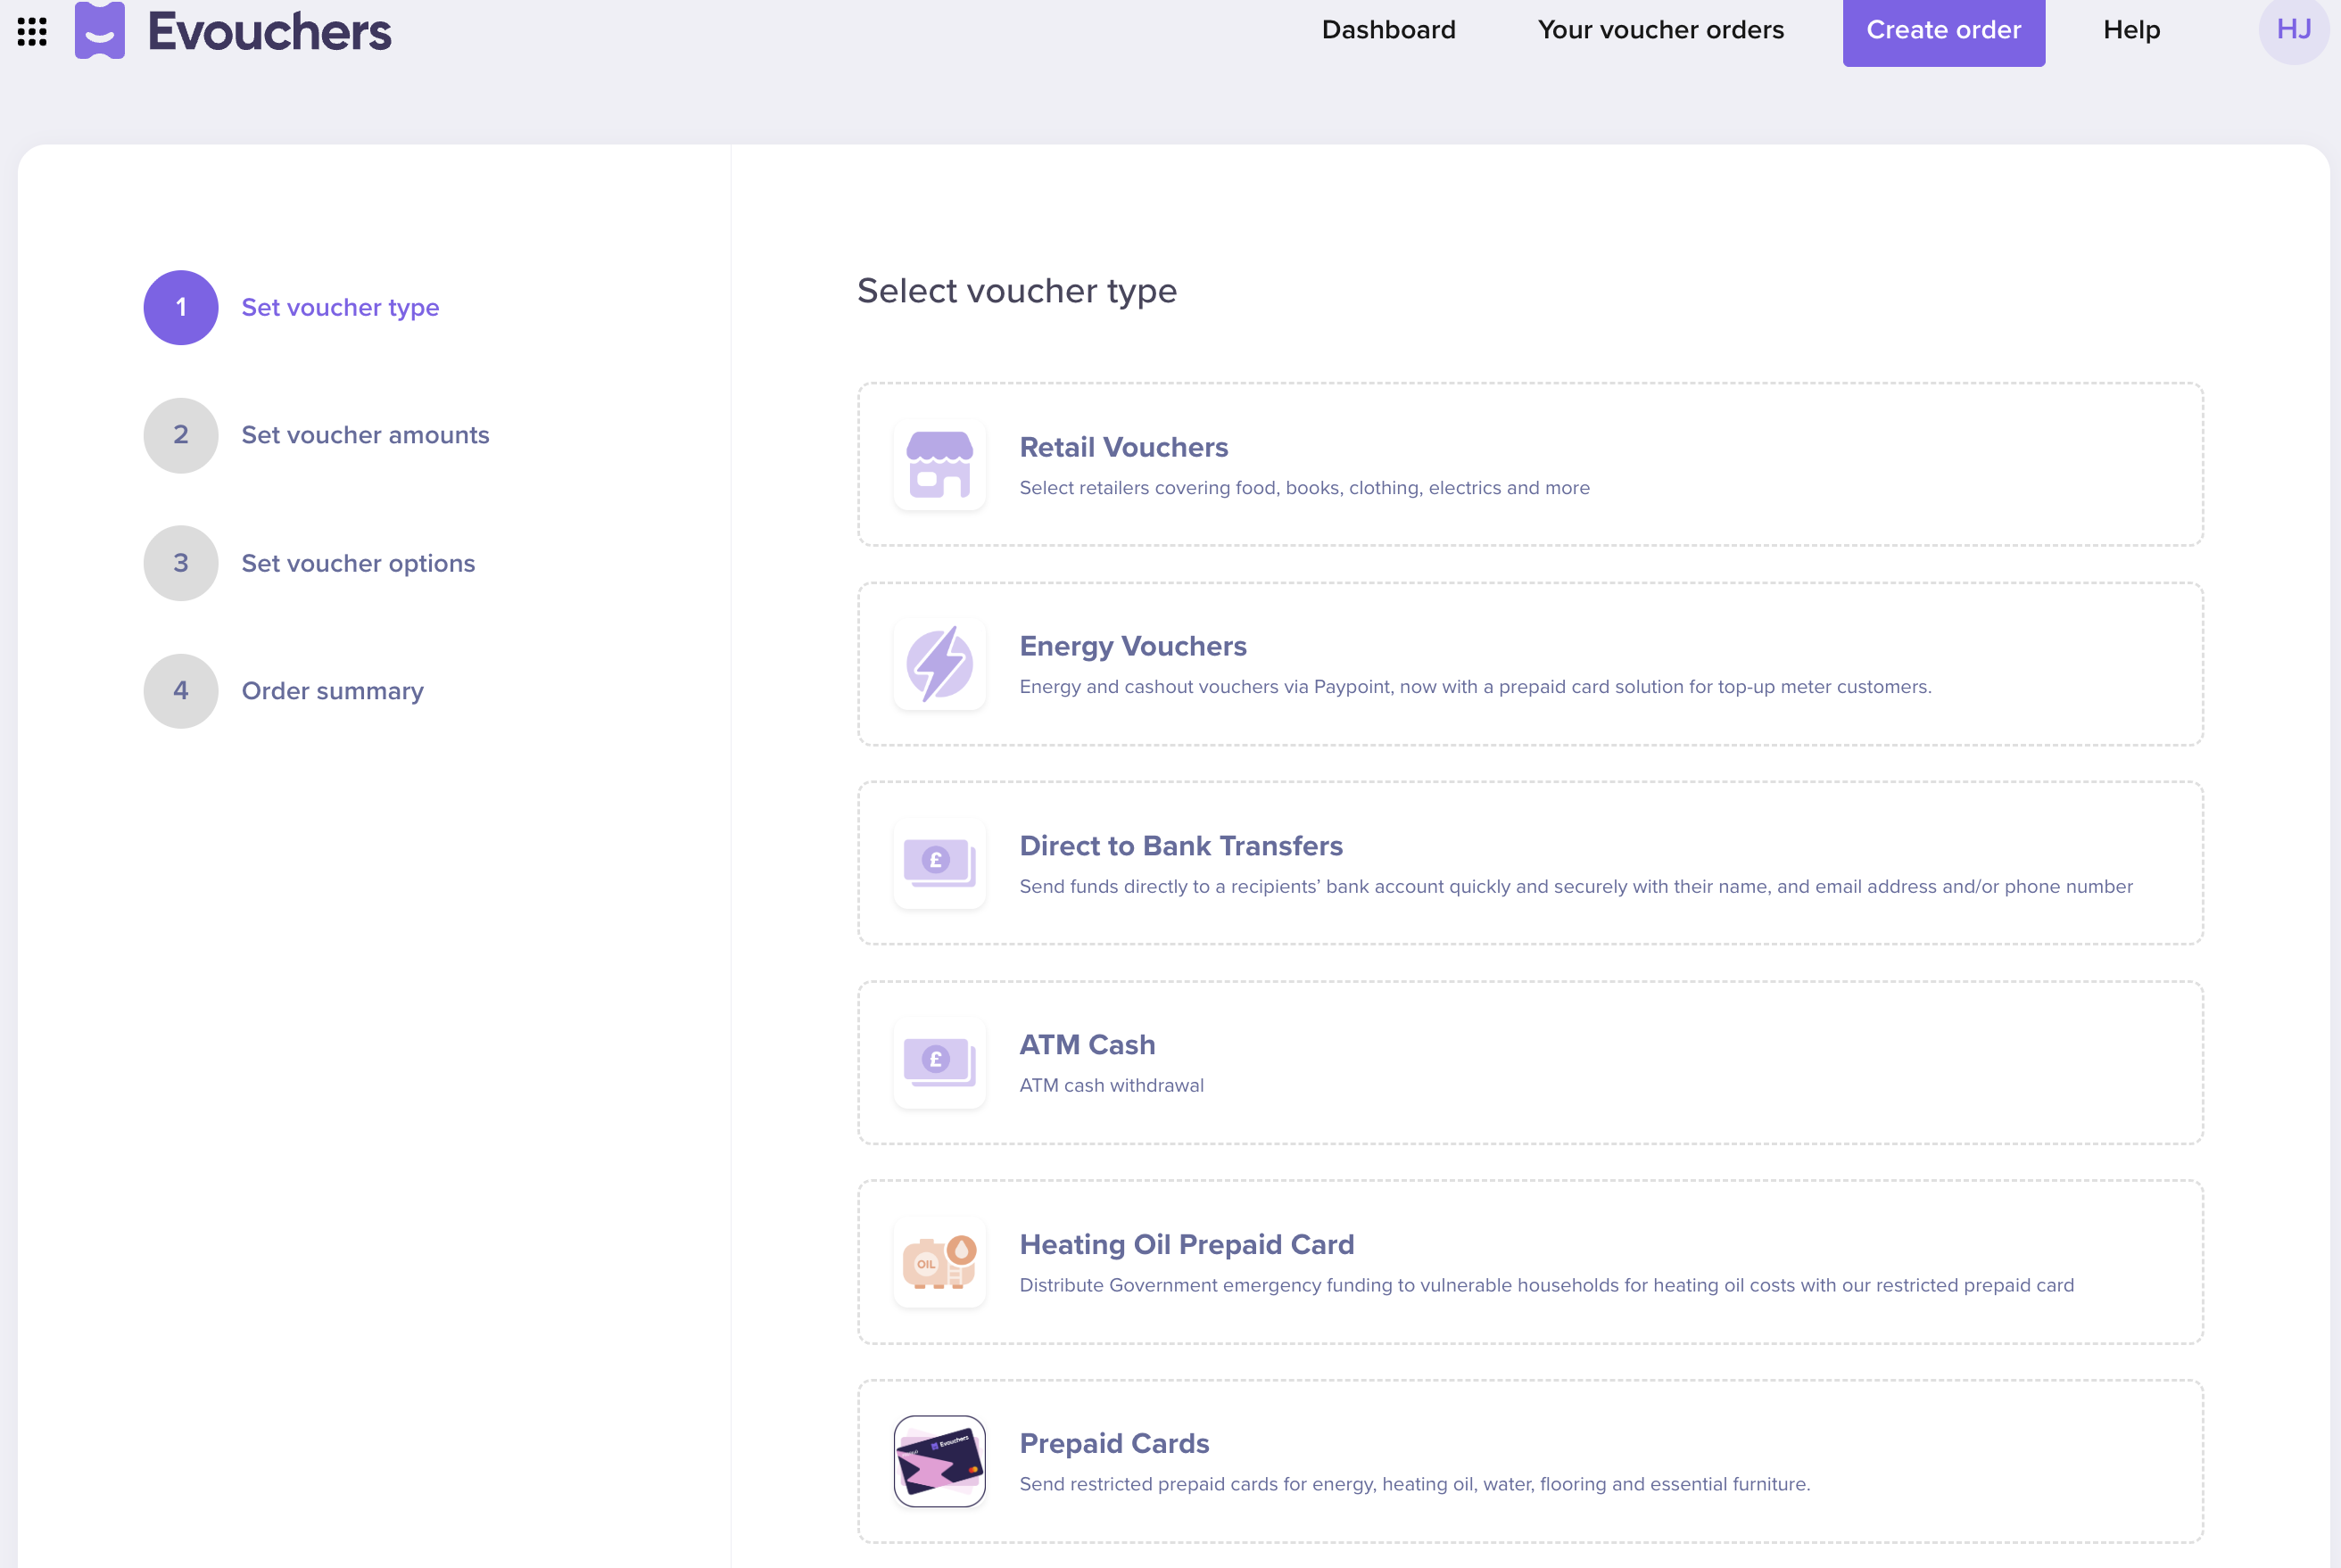The width and height of the screenshot is (2341, 1568).
Task: Open Your voucher orders page
Action: point(1660,30)
